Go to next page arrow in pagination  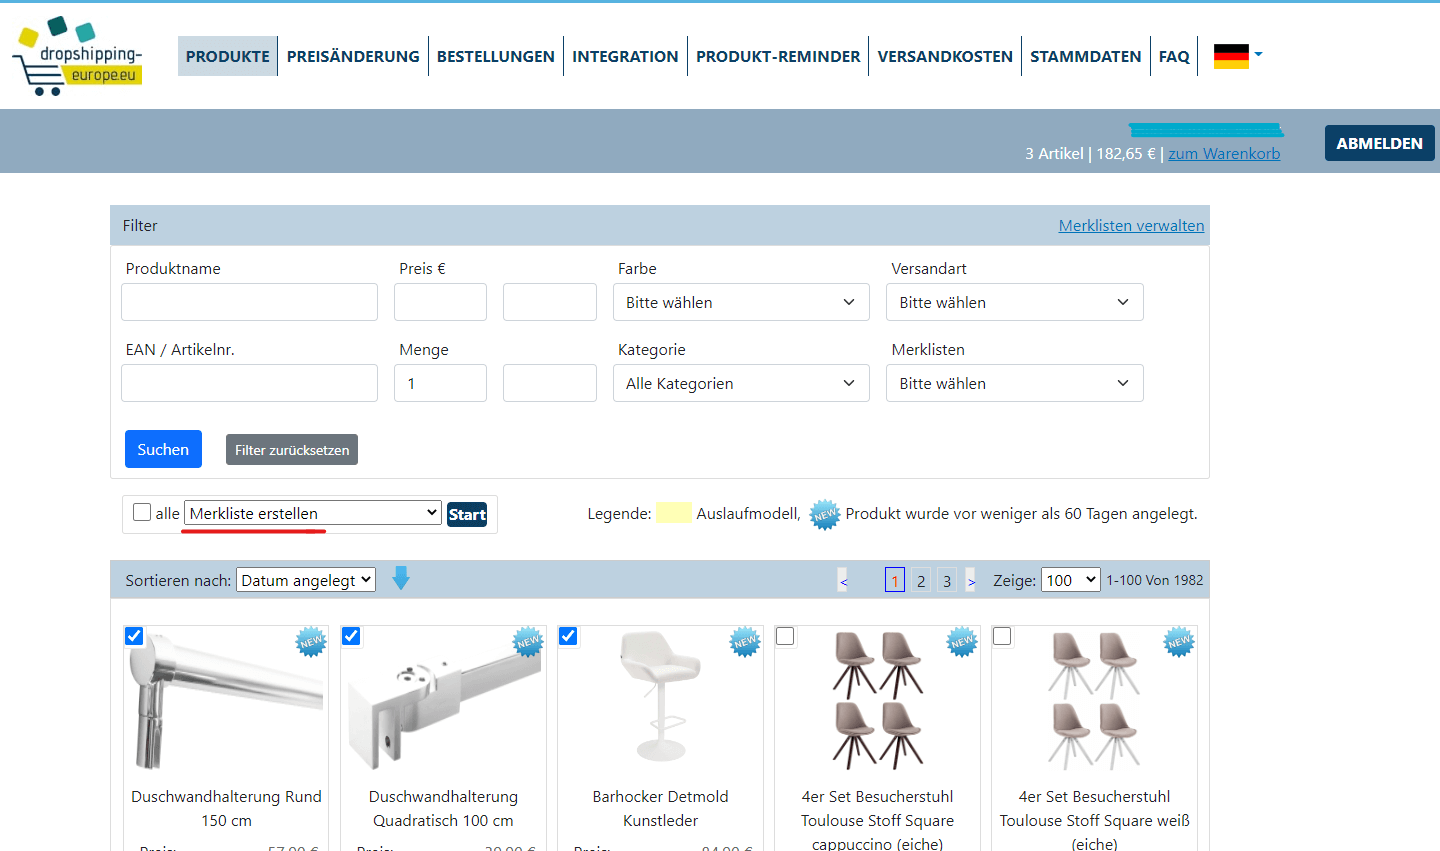coord(971,581)
